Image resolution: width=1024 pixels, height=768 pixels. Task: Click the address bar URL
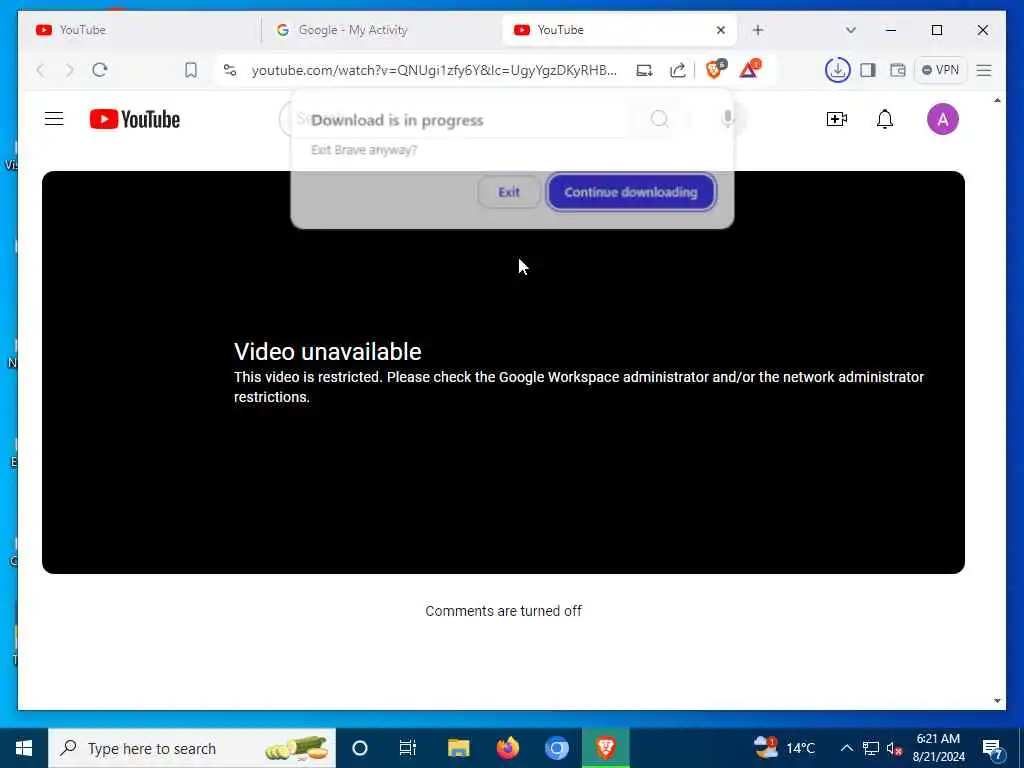click(434, 70)
